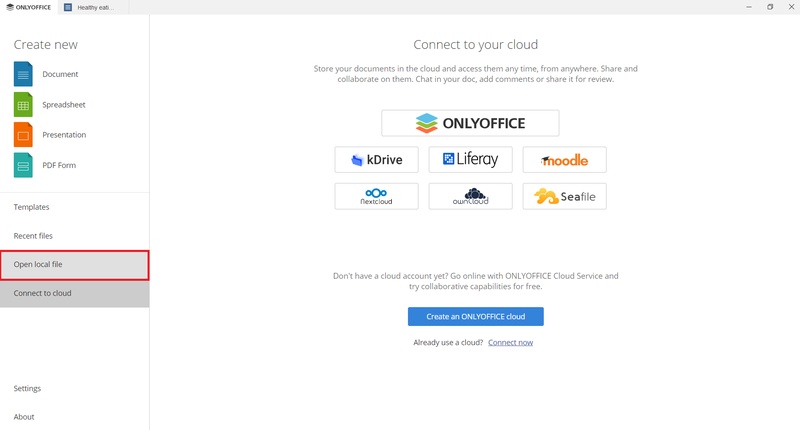Click the orange Presentation file icon

23,135
